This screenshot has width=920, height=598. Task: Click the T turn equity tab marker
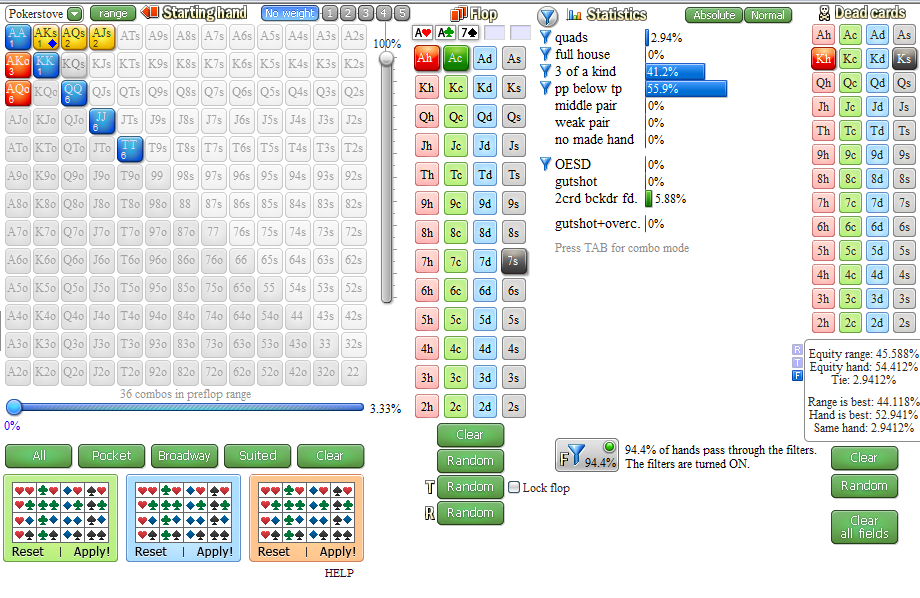(797, 363)
